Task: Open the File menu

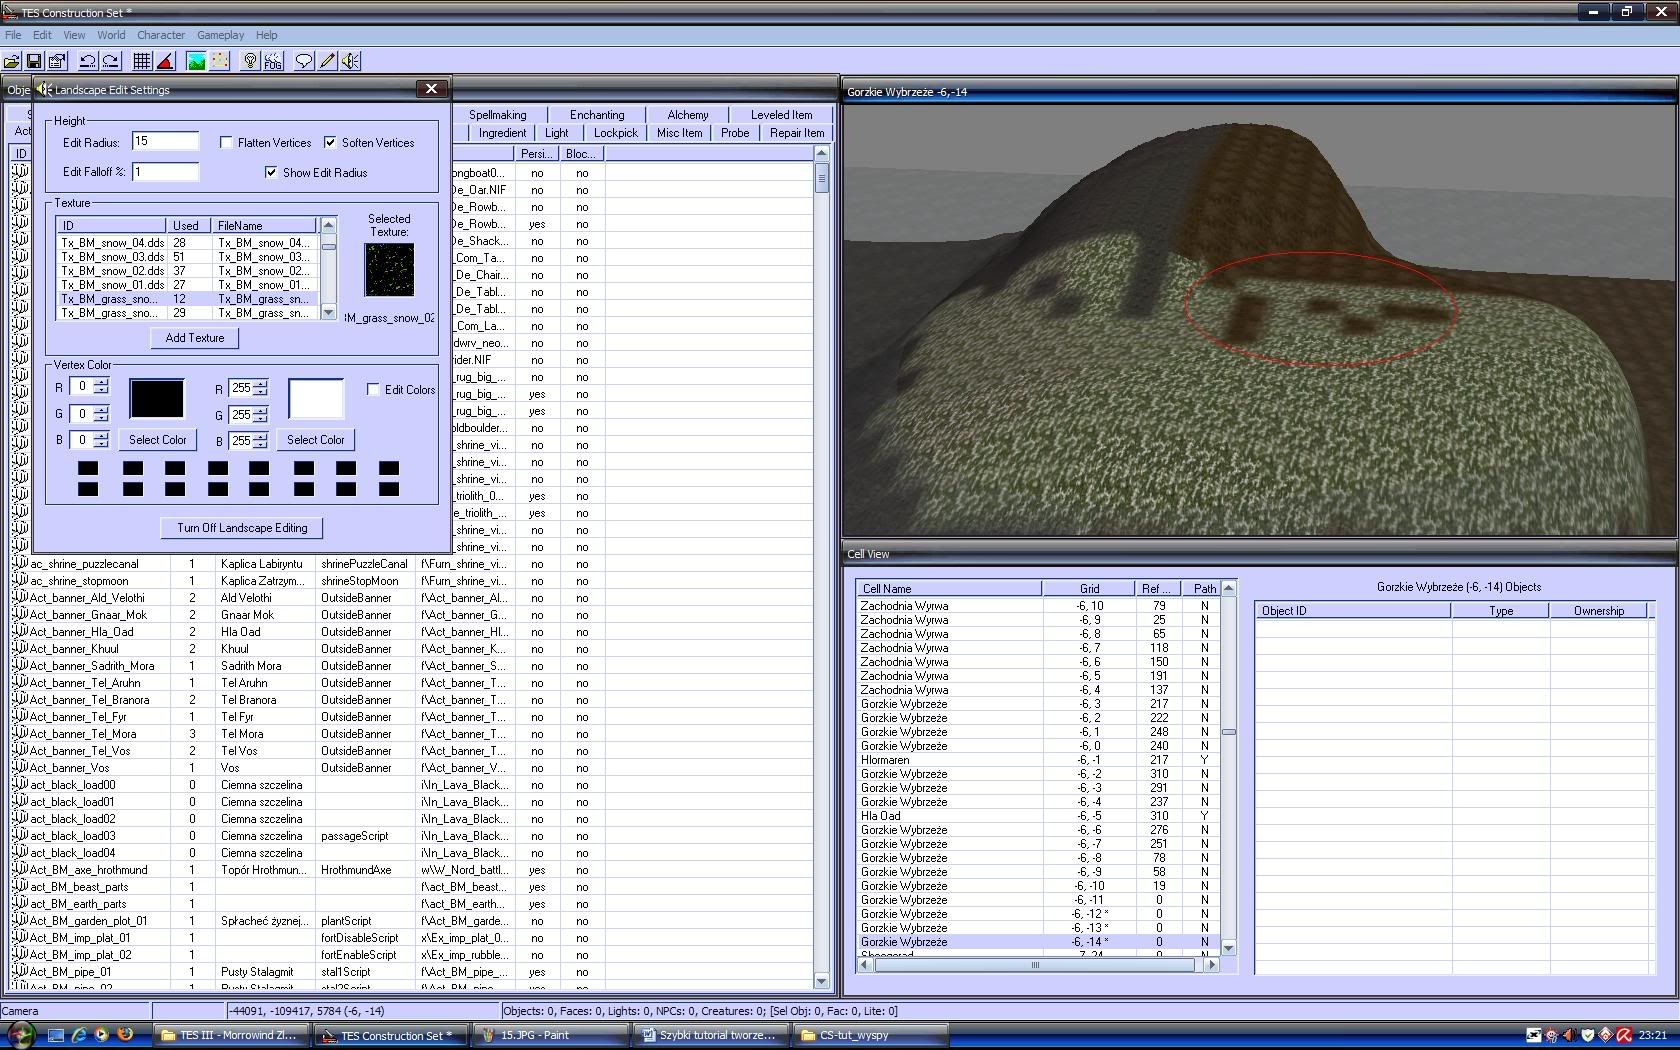Action: 13,35
